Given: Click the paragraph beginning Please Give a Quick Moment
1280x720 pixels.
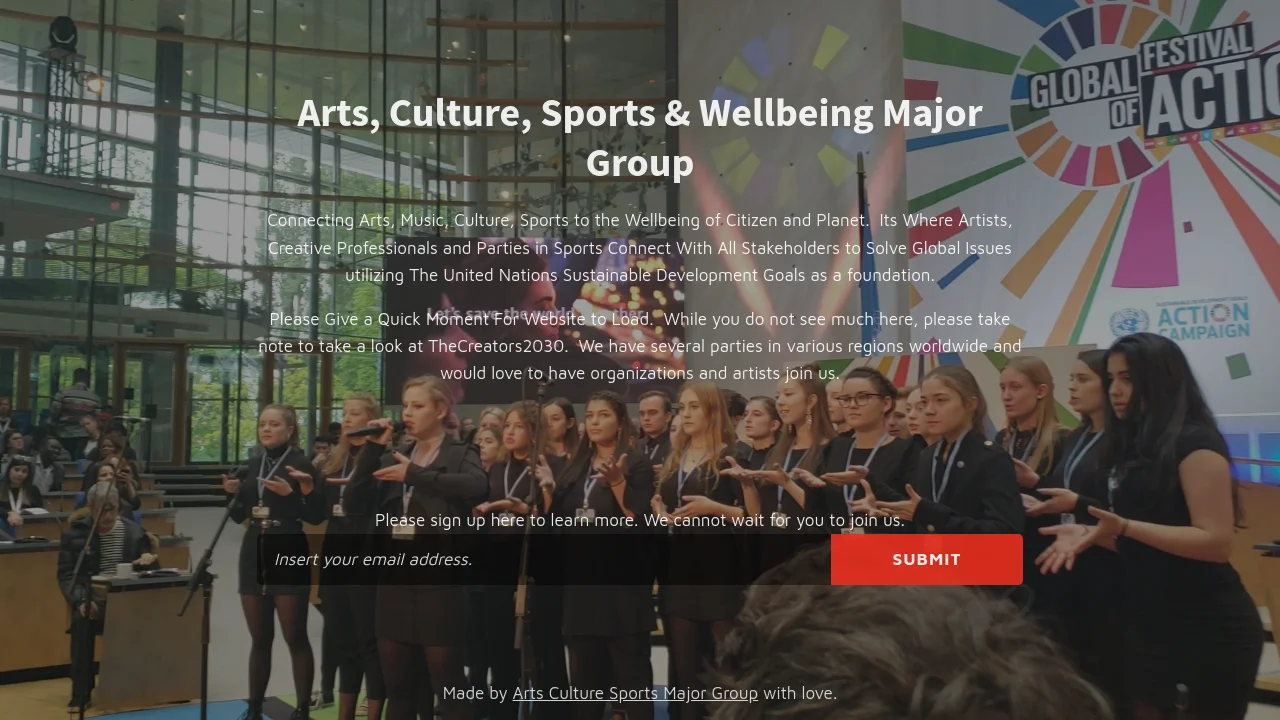Looking at the screenshot, I should (x=640, y=346).
